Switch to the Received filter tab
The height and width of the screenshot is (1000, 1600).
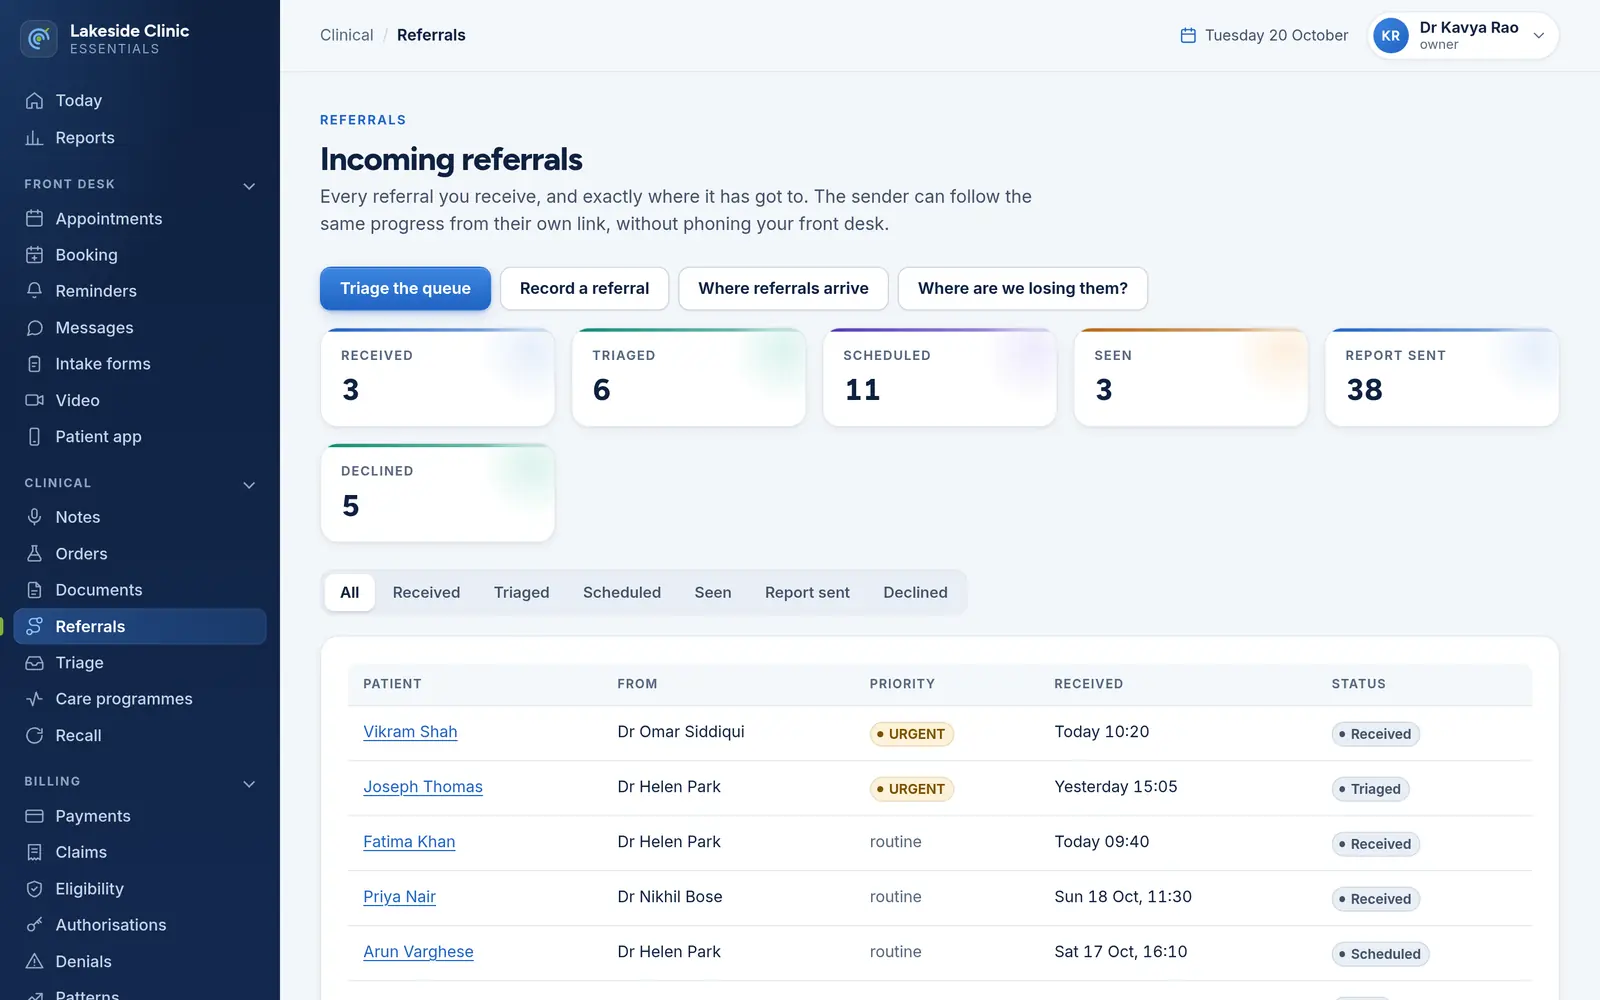point(426,593)
